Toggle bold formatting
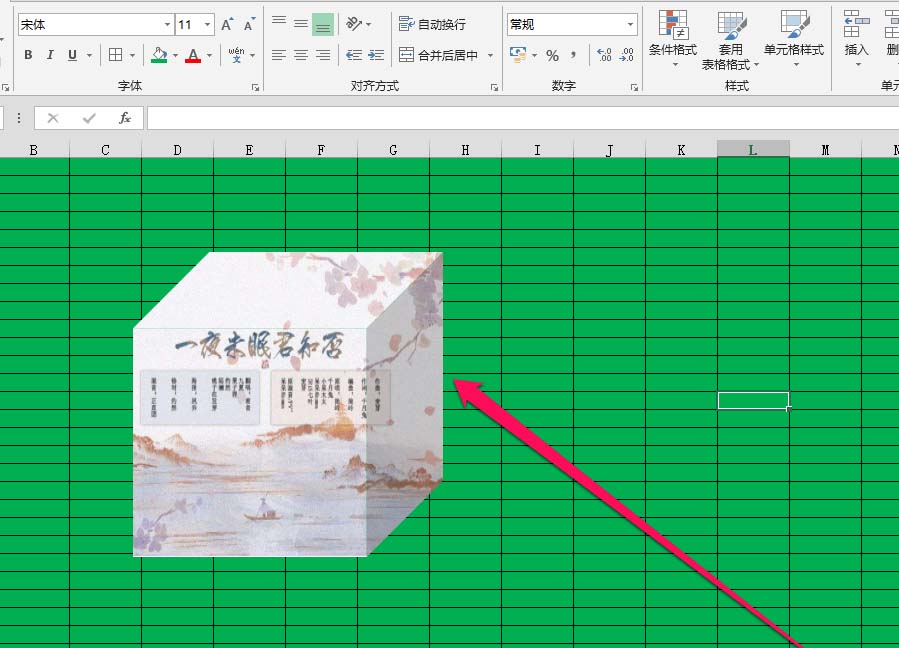899x648 pixels. click(27, 55)
